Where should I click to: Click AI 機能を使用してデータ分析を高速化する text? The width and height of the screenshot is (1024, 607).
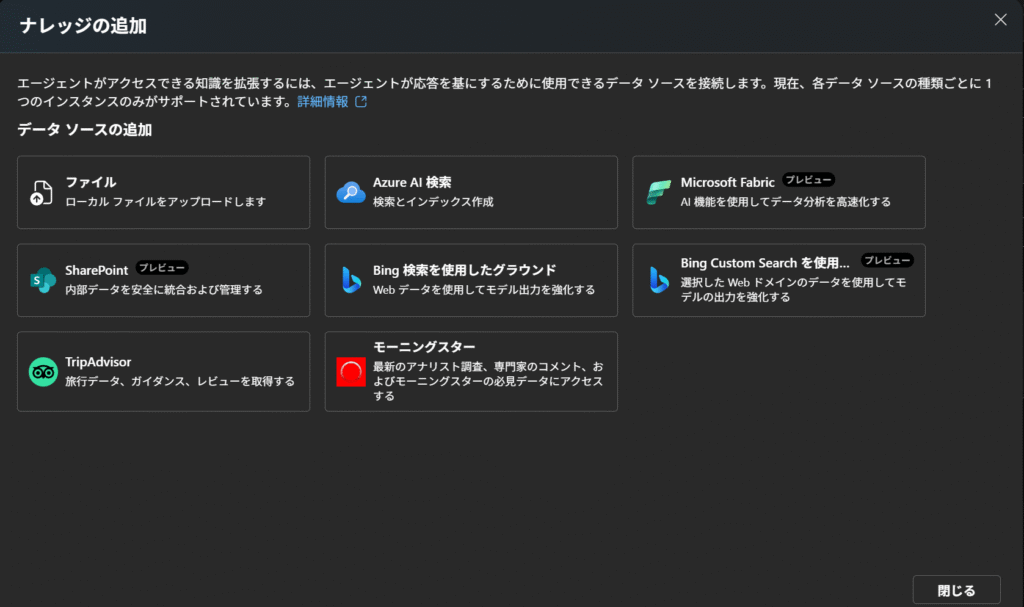tap(786, 202)
